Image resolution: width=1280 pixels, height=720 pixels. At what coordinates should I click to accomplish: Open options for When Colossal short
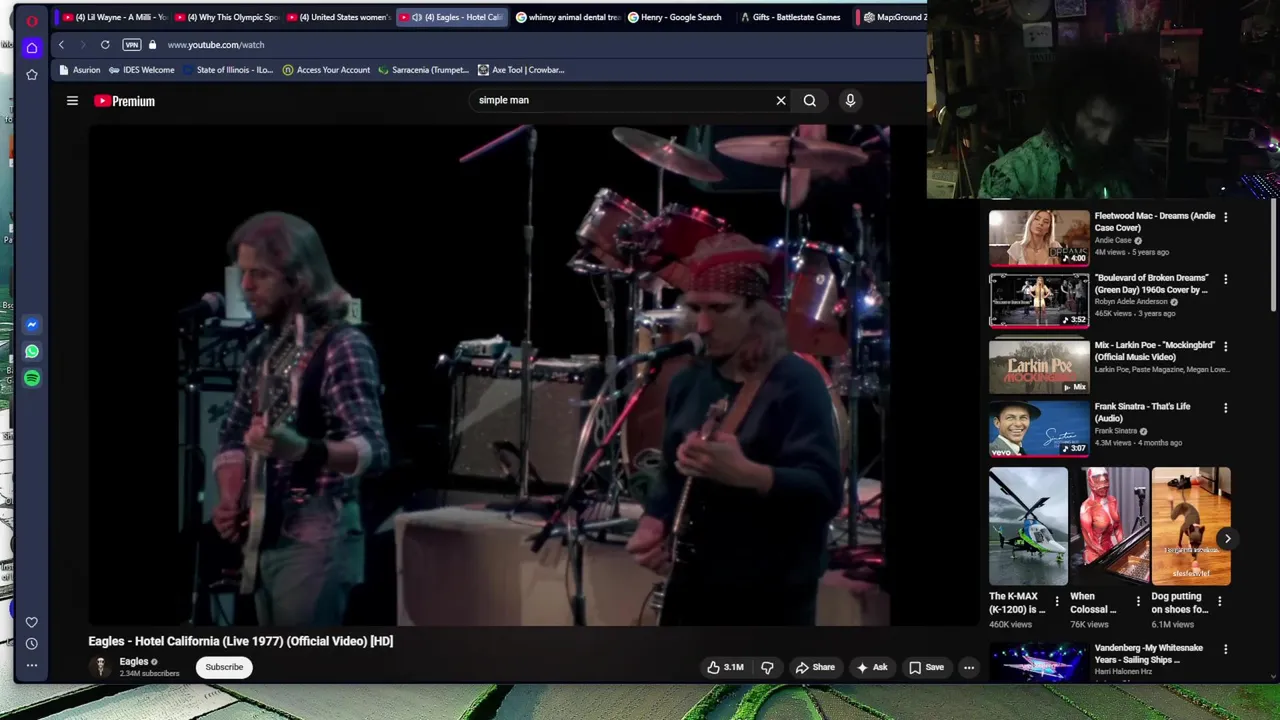click(x=1138, y=601)
